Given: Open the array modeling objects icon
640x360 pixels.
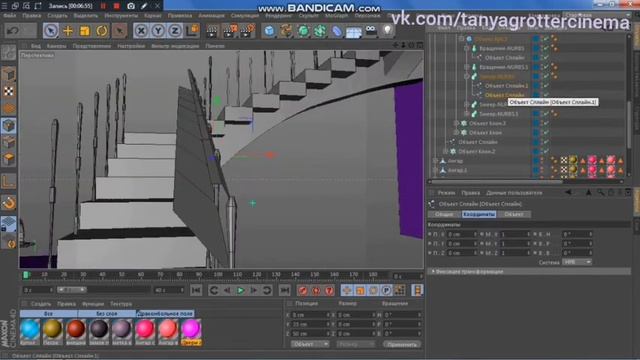Looking at the screenshot, I should (320, 31).
